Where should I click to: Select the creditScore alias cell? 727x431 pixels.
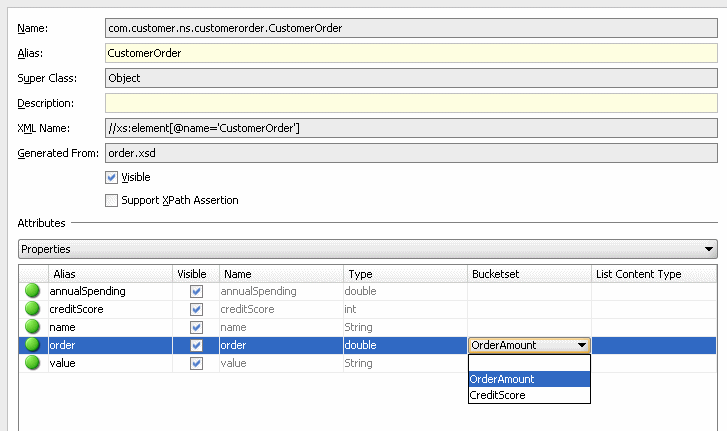pyautogui.click(x=110, y=309)
